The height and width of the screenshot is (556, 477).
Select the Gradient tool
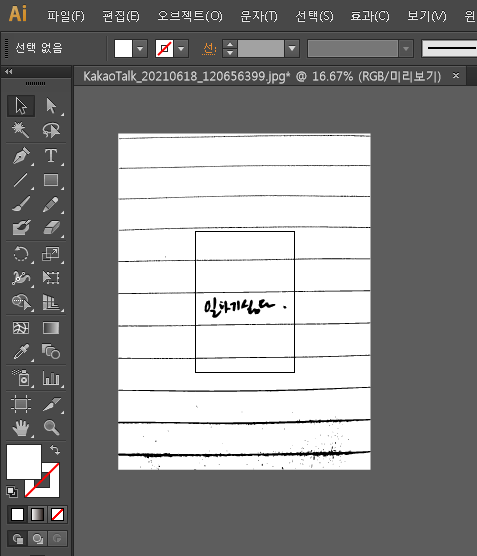point(51,328)
